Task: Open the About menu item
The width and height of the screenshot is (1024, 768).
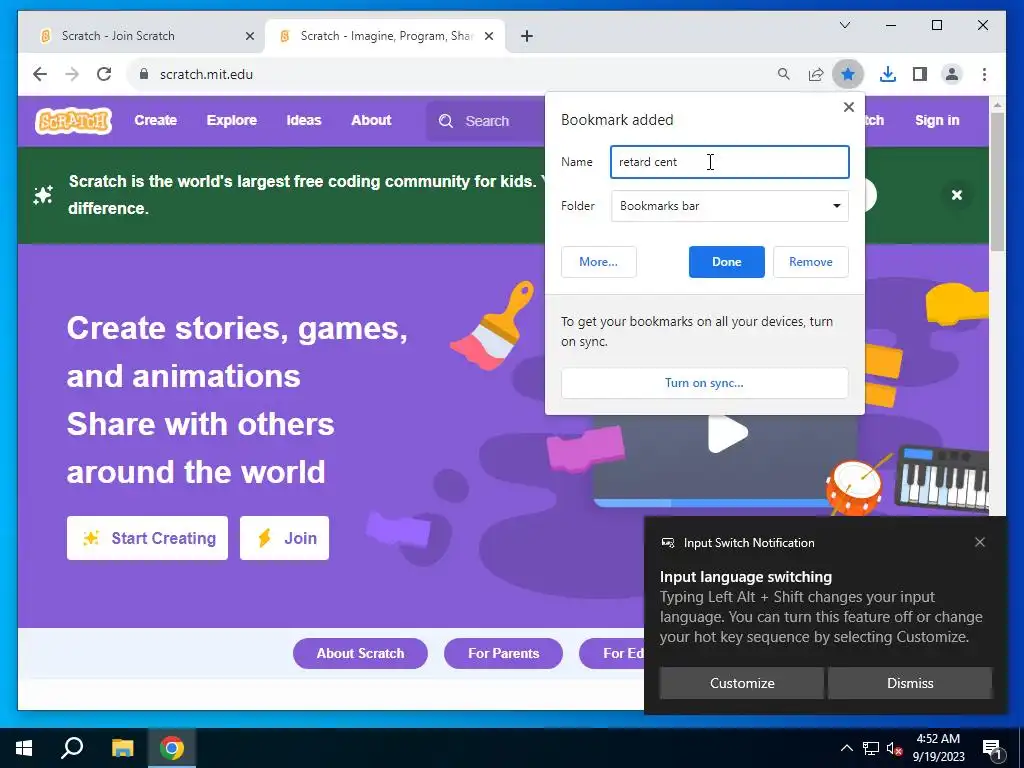Action: tap(371, 120)
